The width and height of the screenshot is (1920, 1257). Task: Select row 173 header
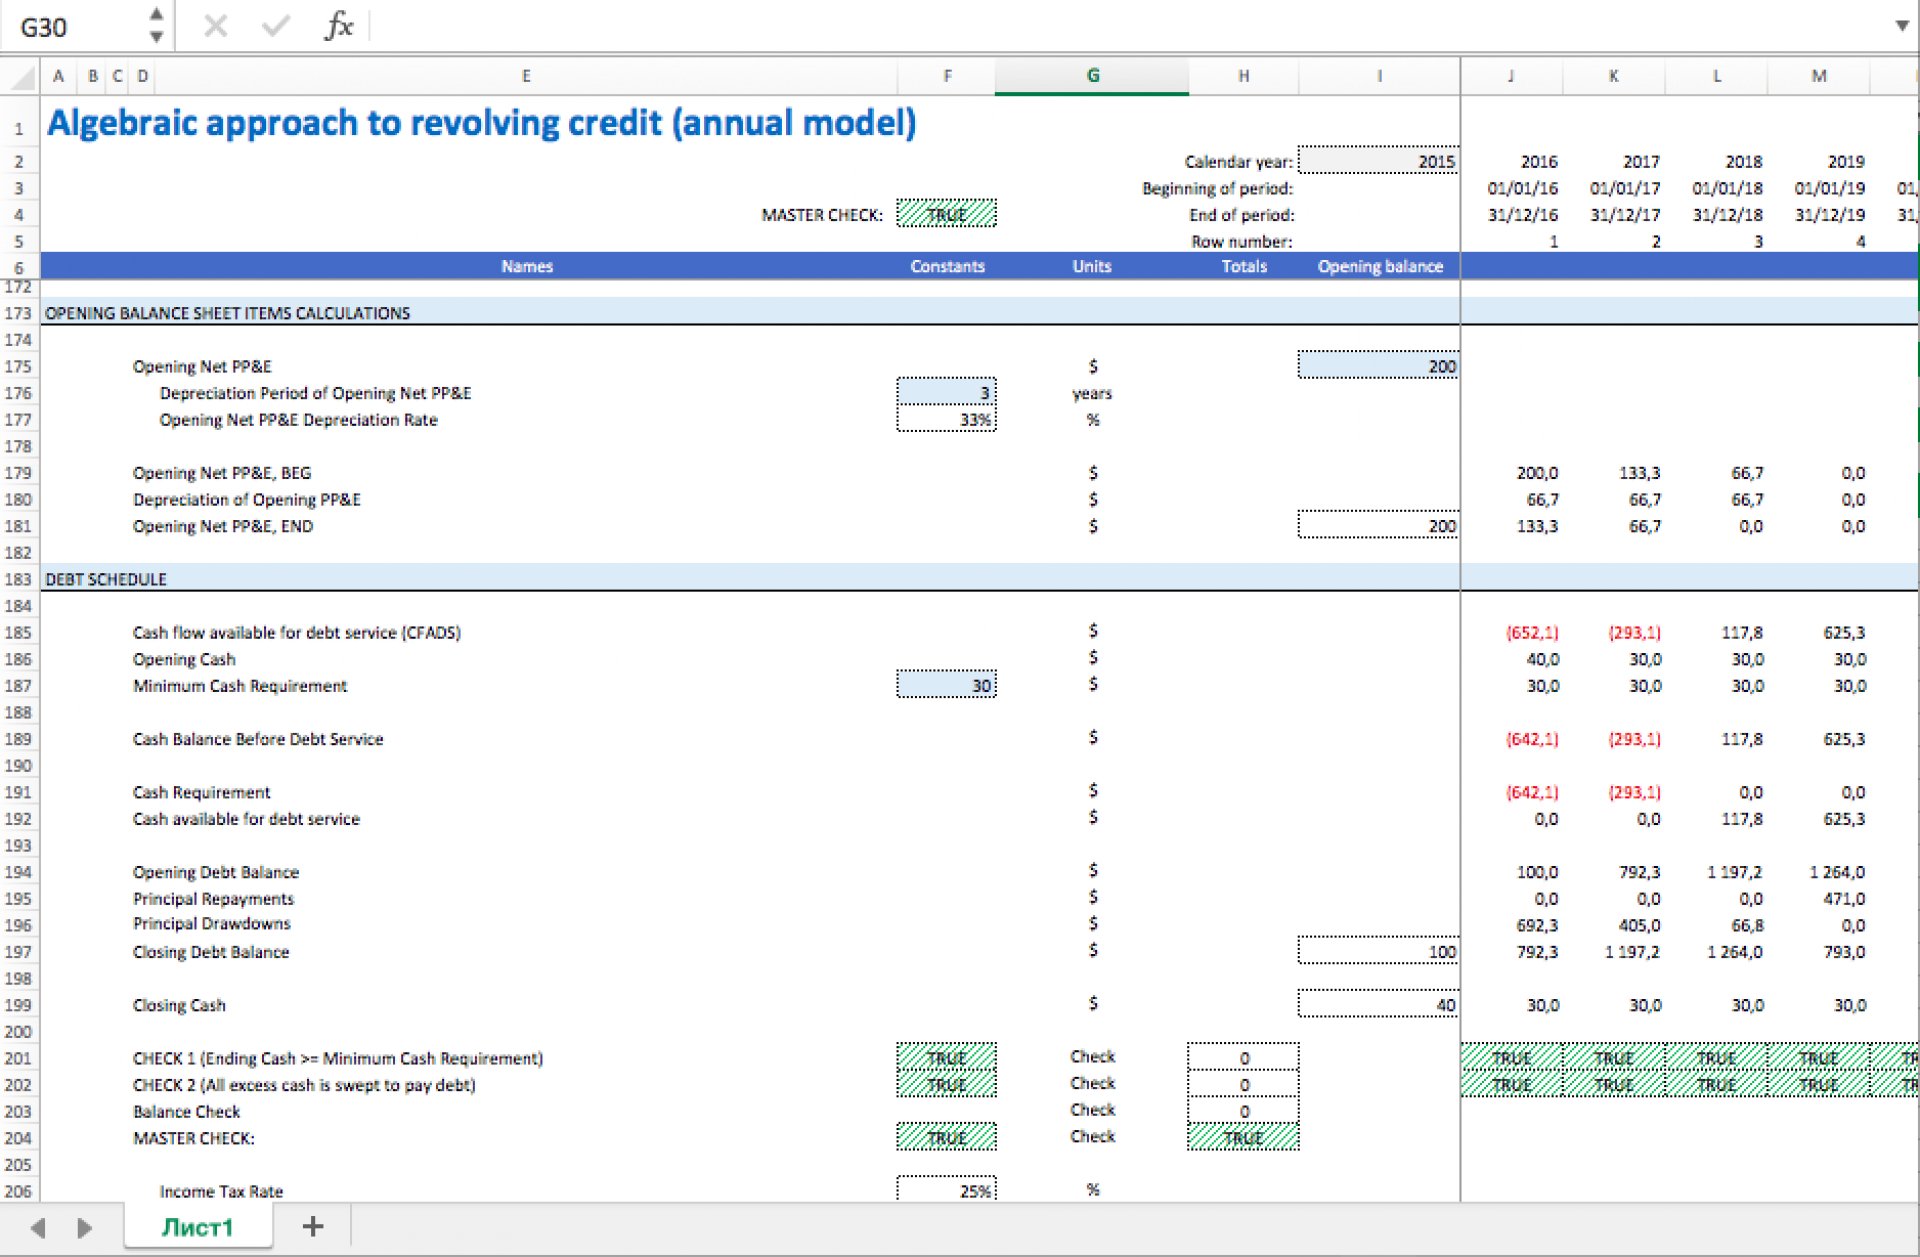19,313
